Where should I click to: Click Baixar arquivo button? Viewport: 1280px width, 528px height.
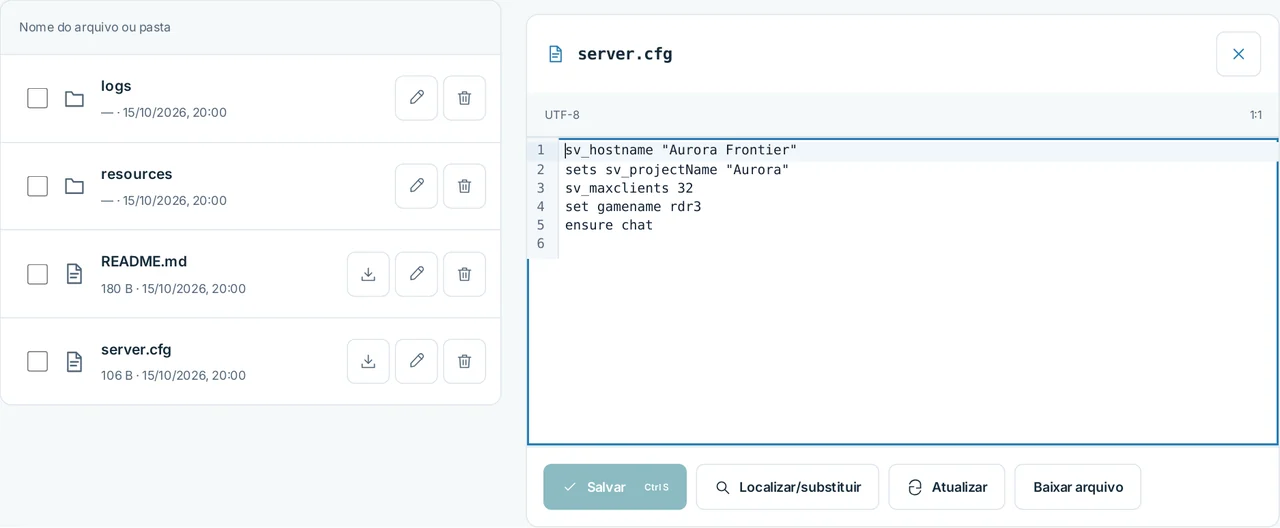[1077, 487]
